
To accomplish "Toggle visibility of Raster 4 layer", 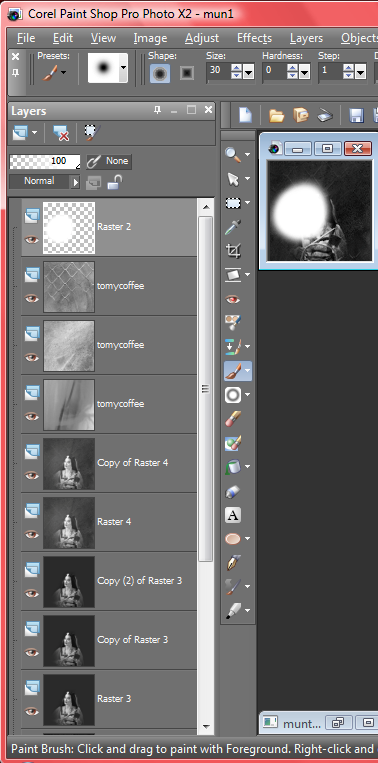I will pyautogui.click(x=32, y=534).
